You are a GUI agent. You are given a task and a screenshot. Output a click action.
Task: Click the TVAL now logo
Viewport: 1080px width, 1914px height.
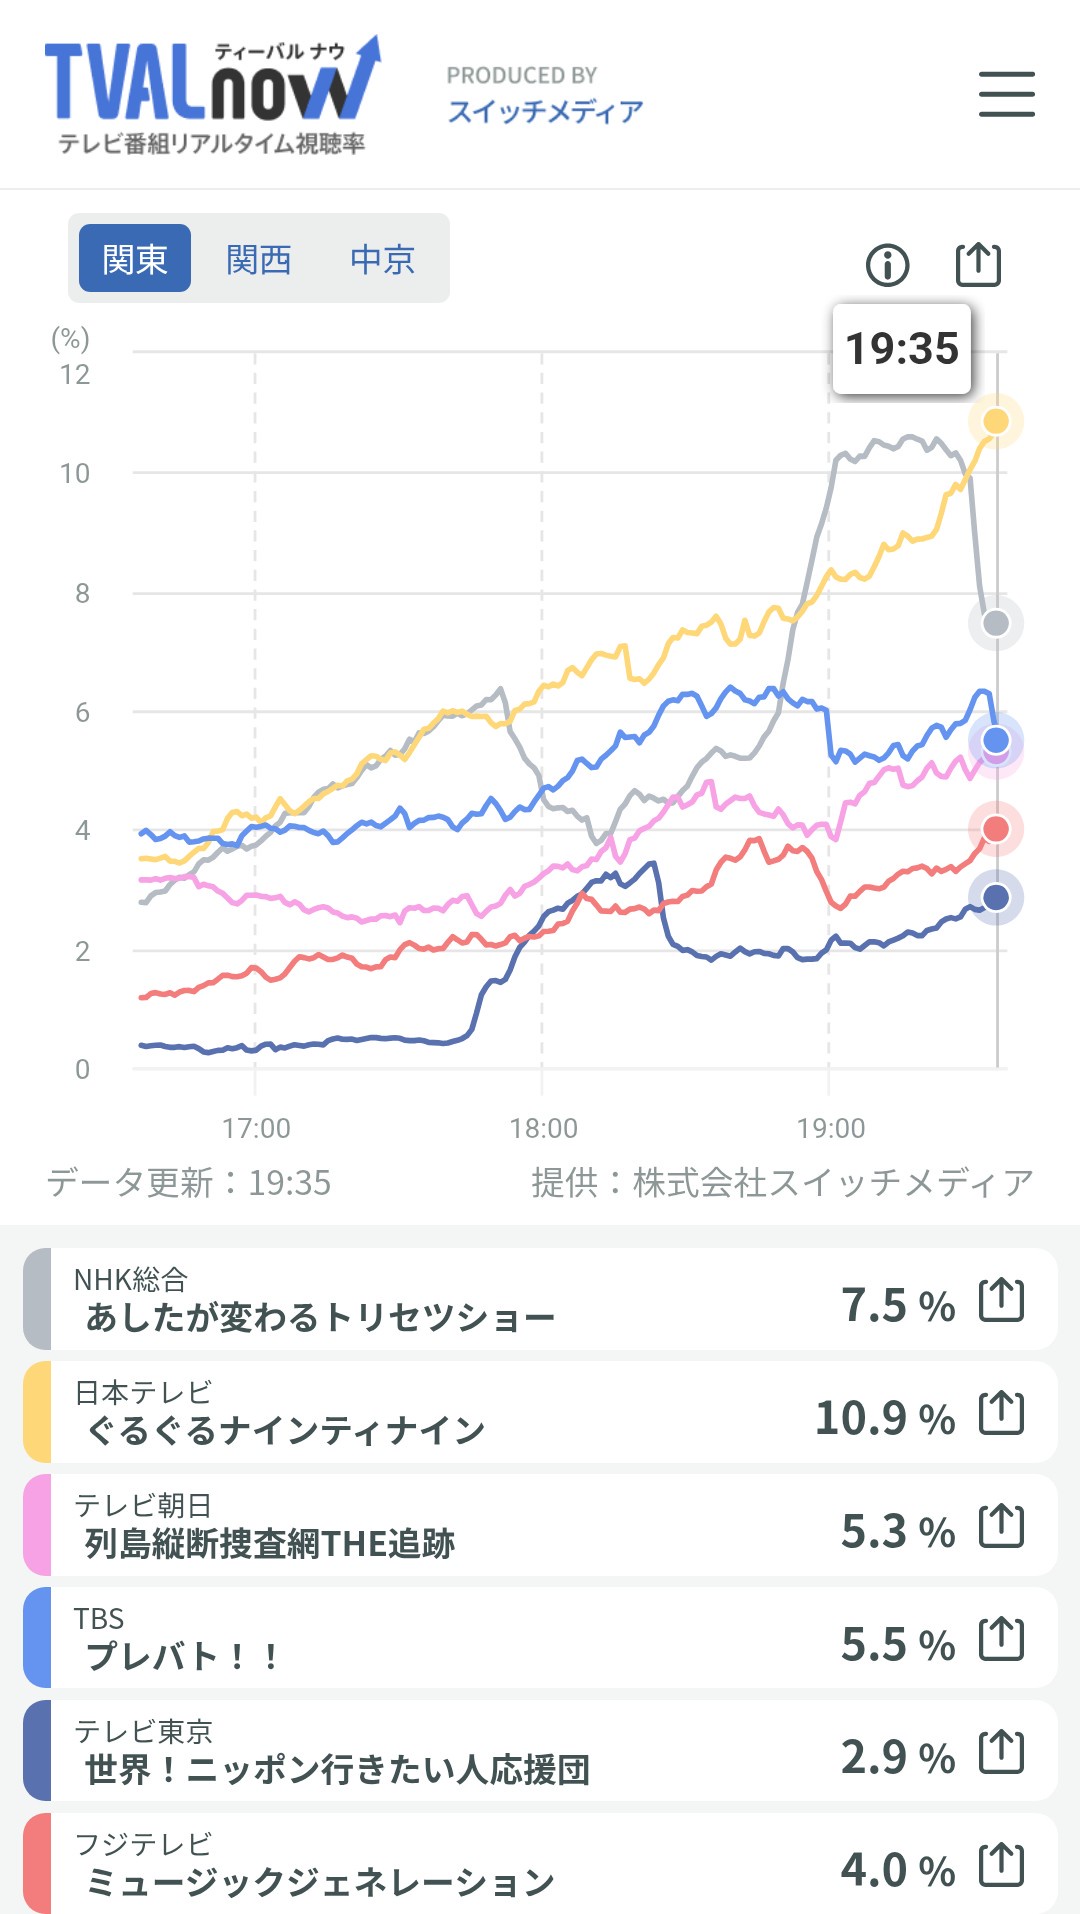pos(212,95)
